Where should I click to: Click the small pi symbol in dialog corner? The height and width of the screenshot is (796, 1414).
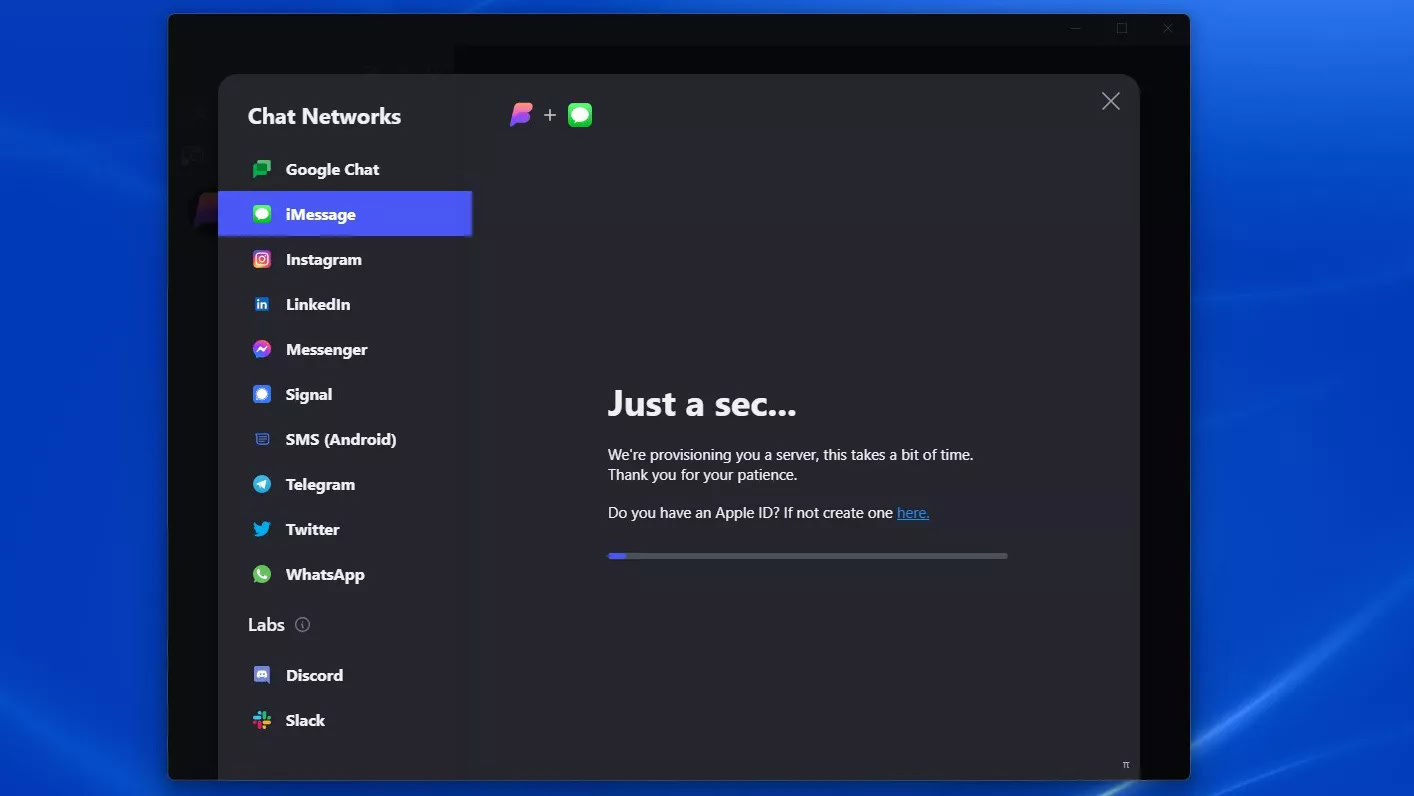[x=1126, y=765]
